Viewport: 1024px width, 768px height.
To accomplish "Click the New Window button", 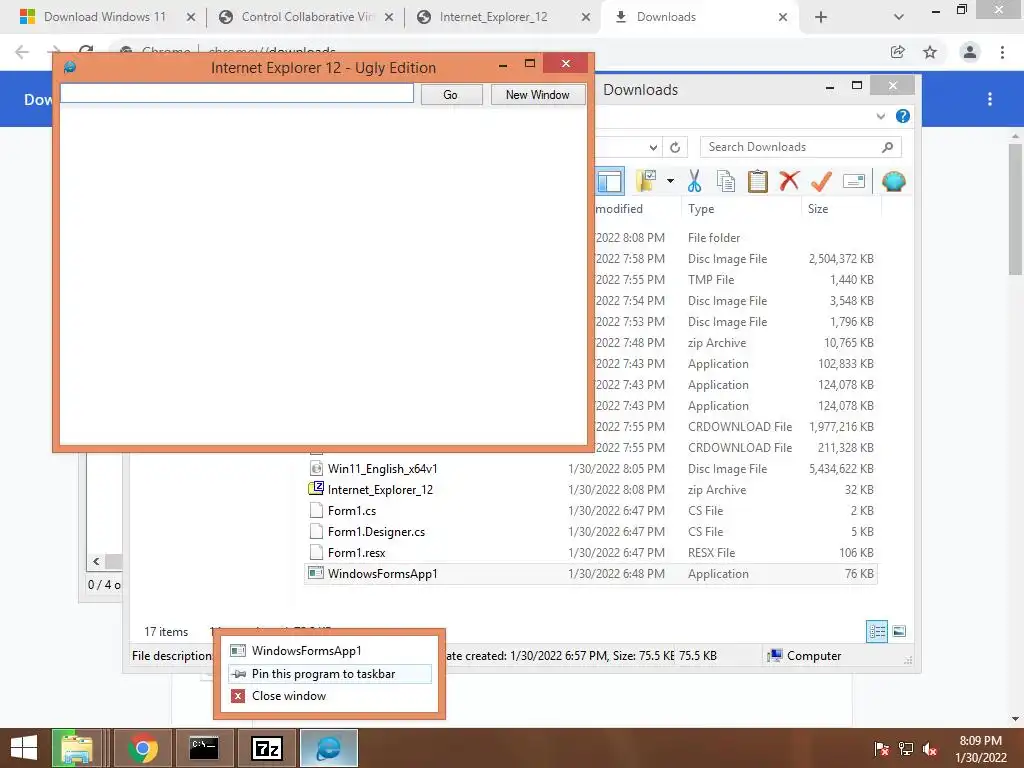I will (537, 95).
